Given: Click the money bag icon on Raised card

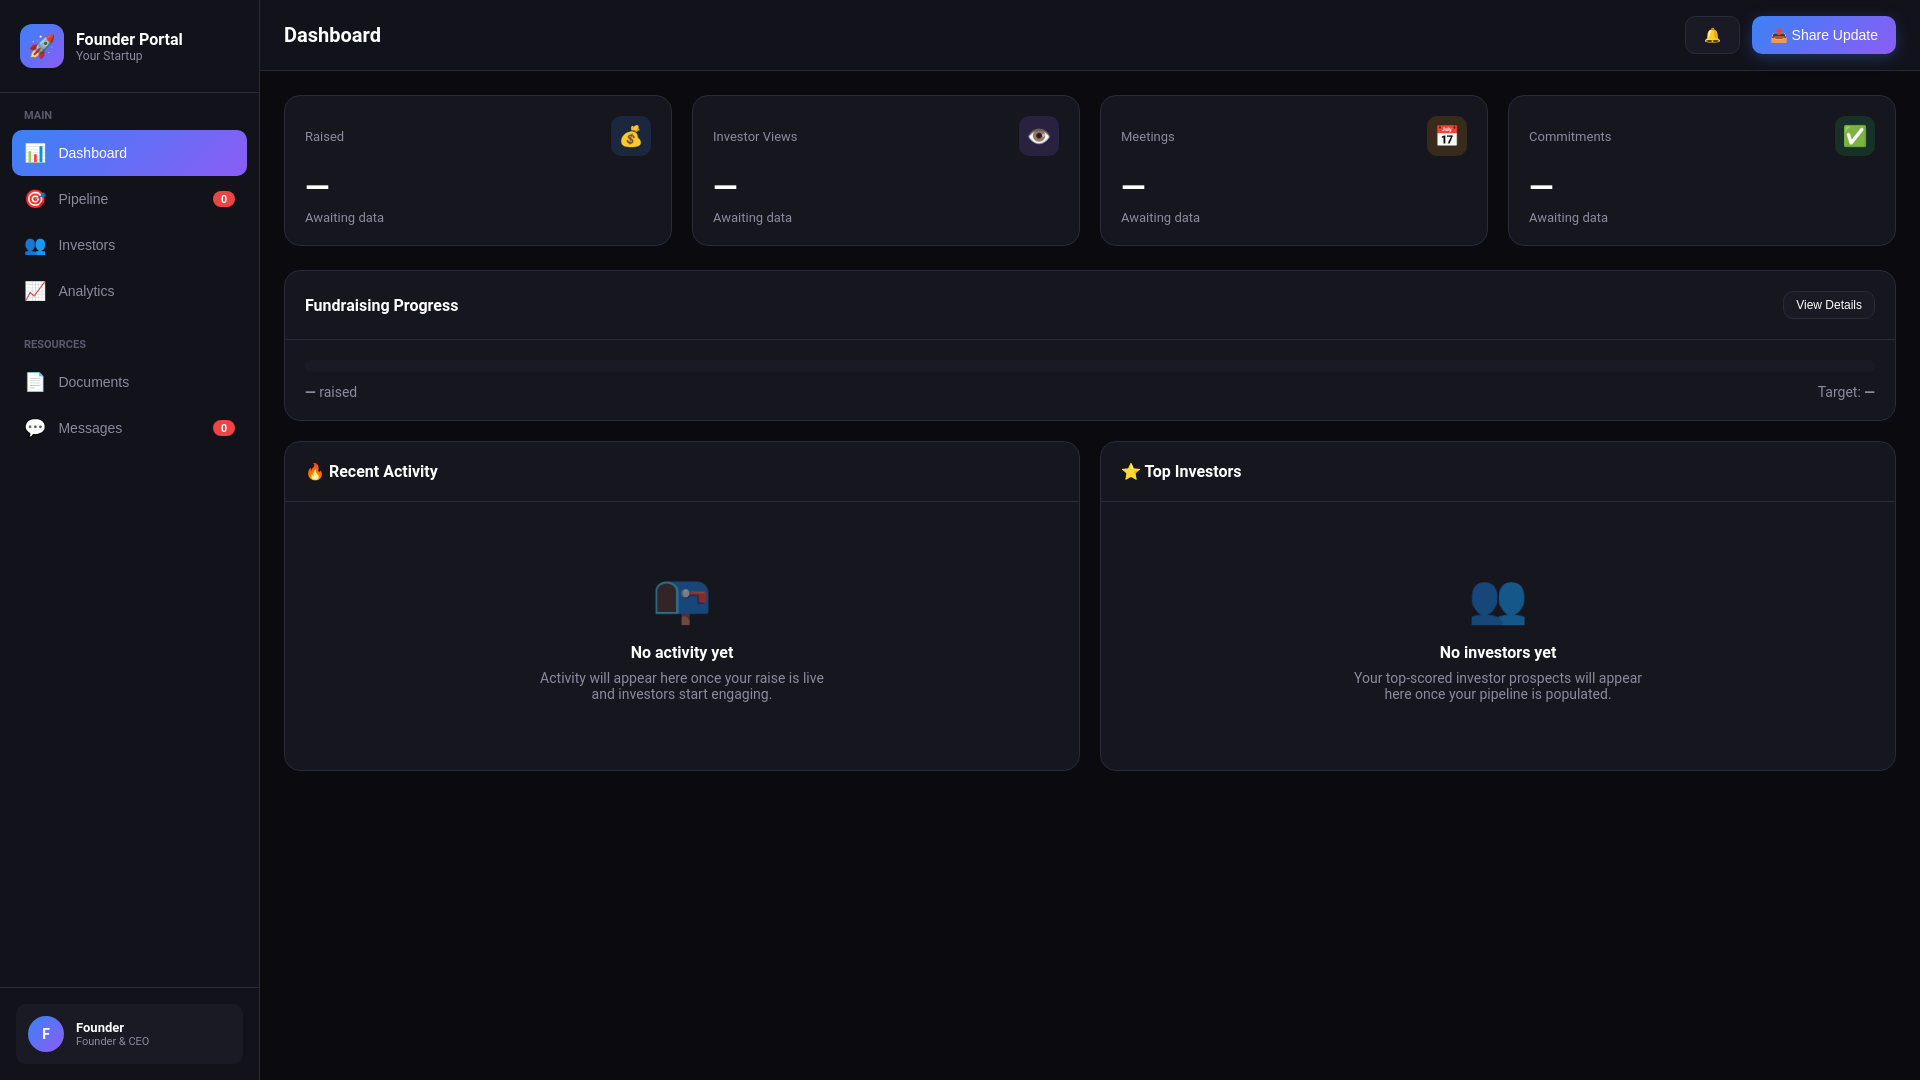Looking at the screenshot, I should tap(631, 136).
